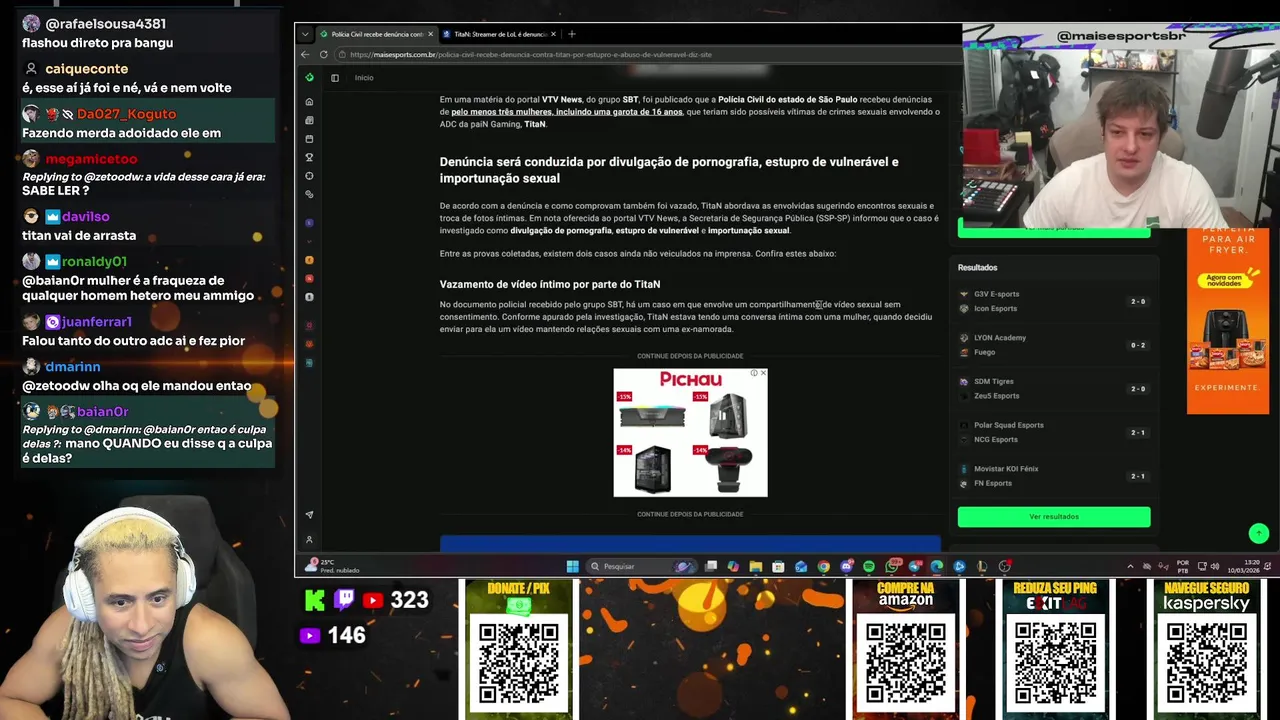Switch to the 'Polícia Civil recebe denúncia' tab

pos(376,34)
